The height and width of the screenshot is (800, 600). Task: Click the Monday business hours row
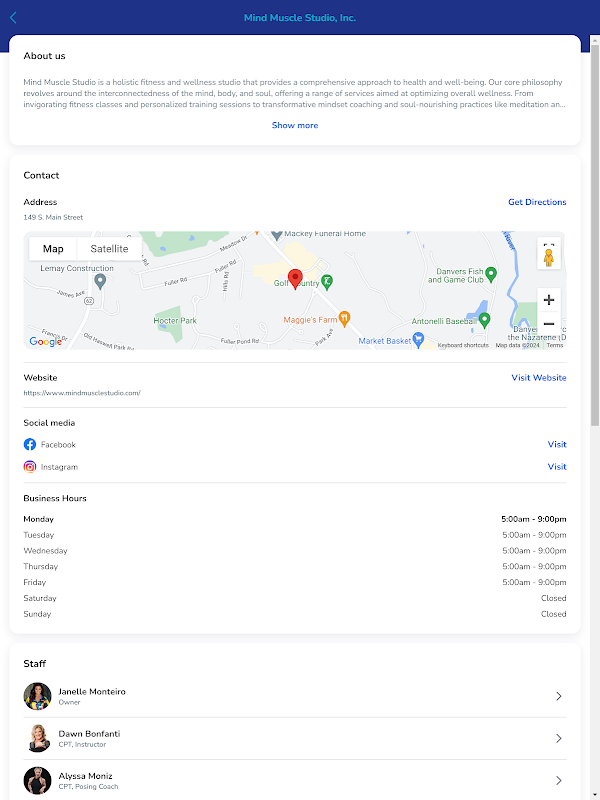click(x=295, y=519)
